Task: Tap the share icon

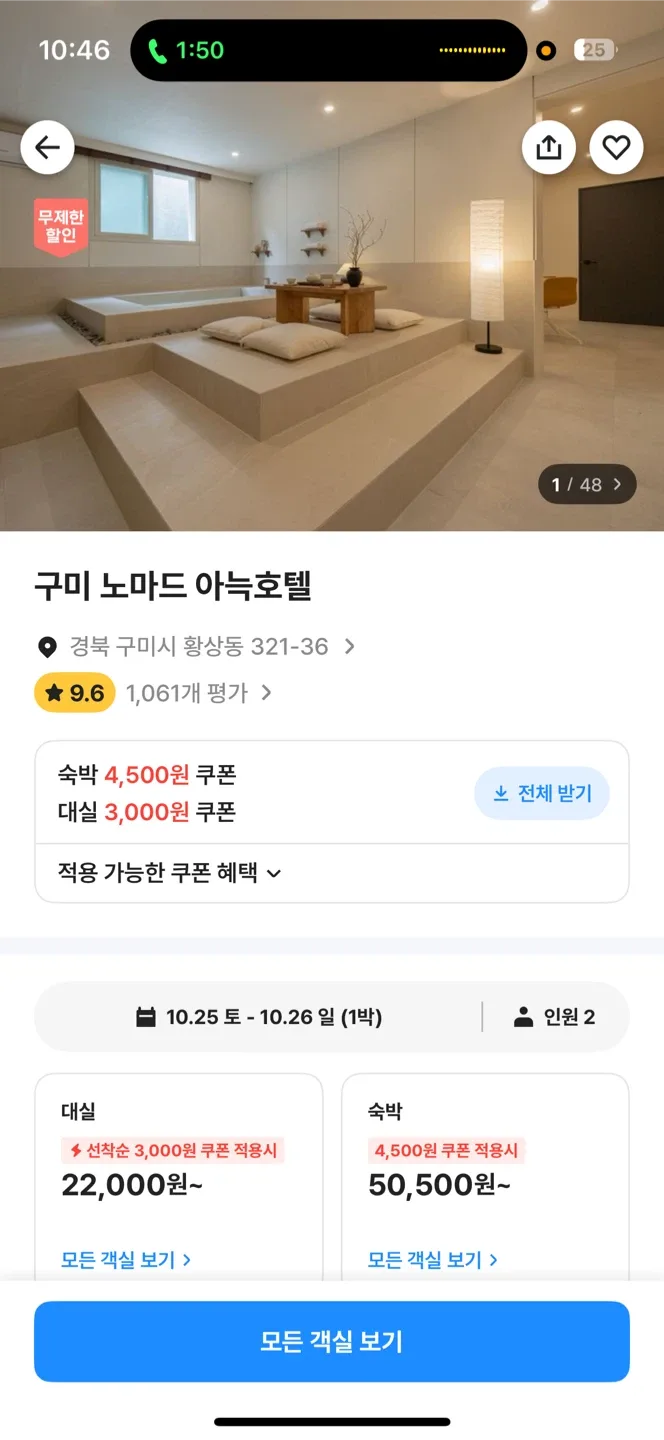Action: click(548, 148)
